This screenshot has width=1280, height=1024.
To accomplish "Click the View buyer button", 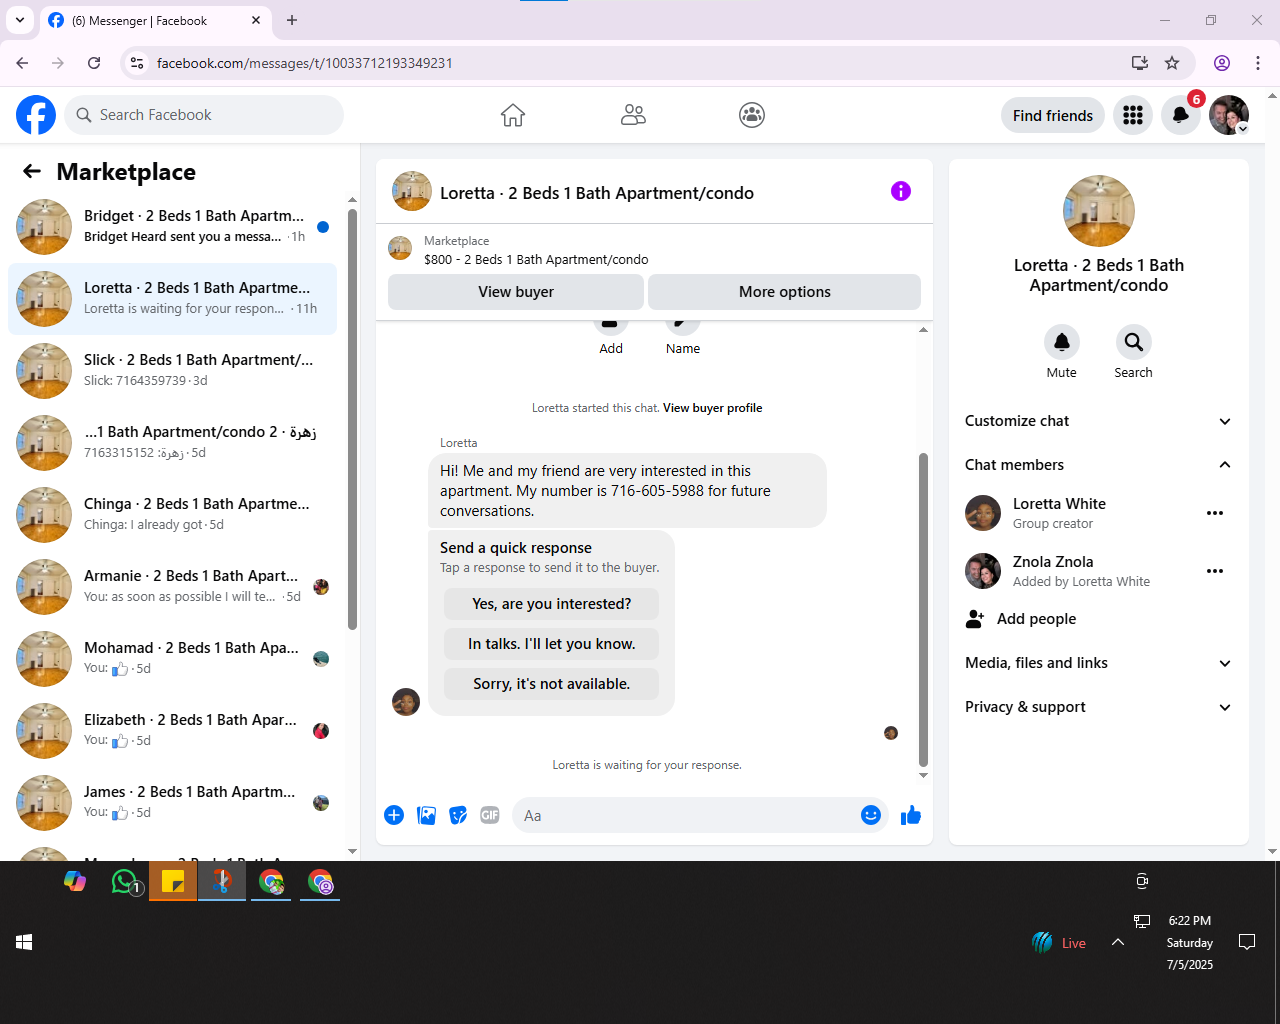I will click(516, 292).
